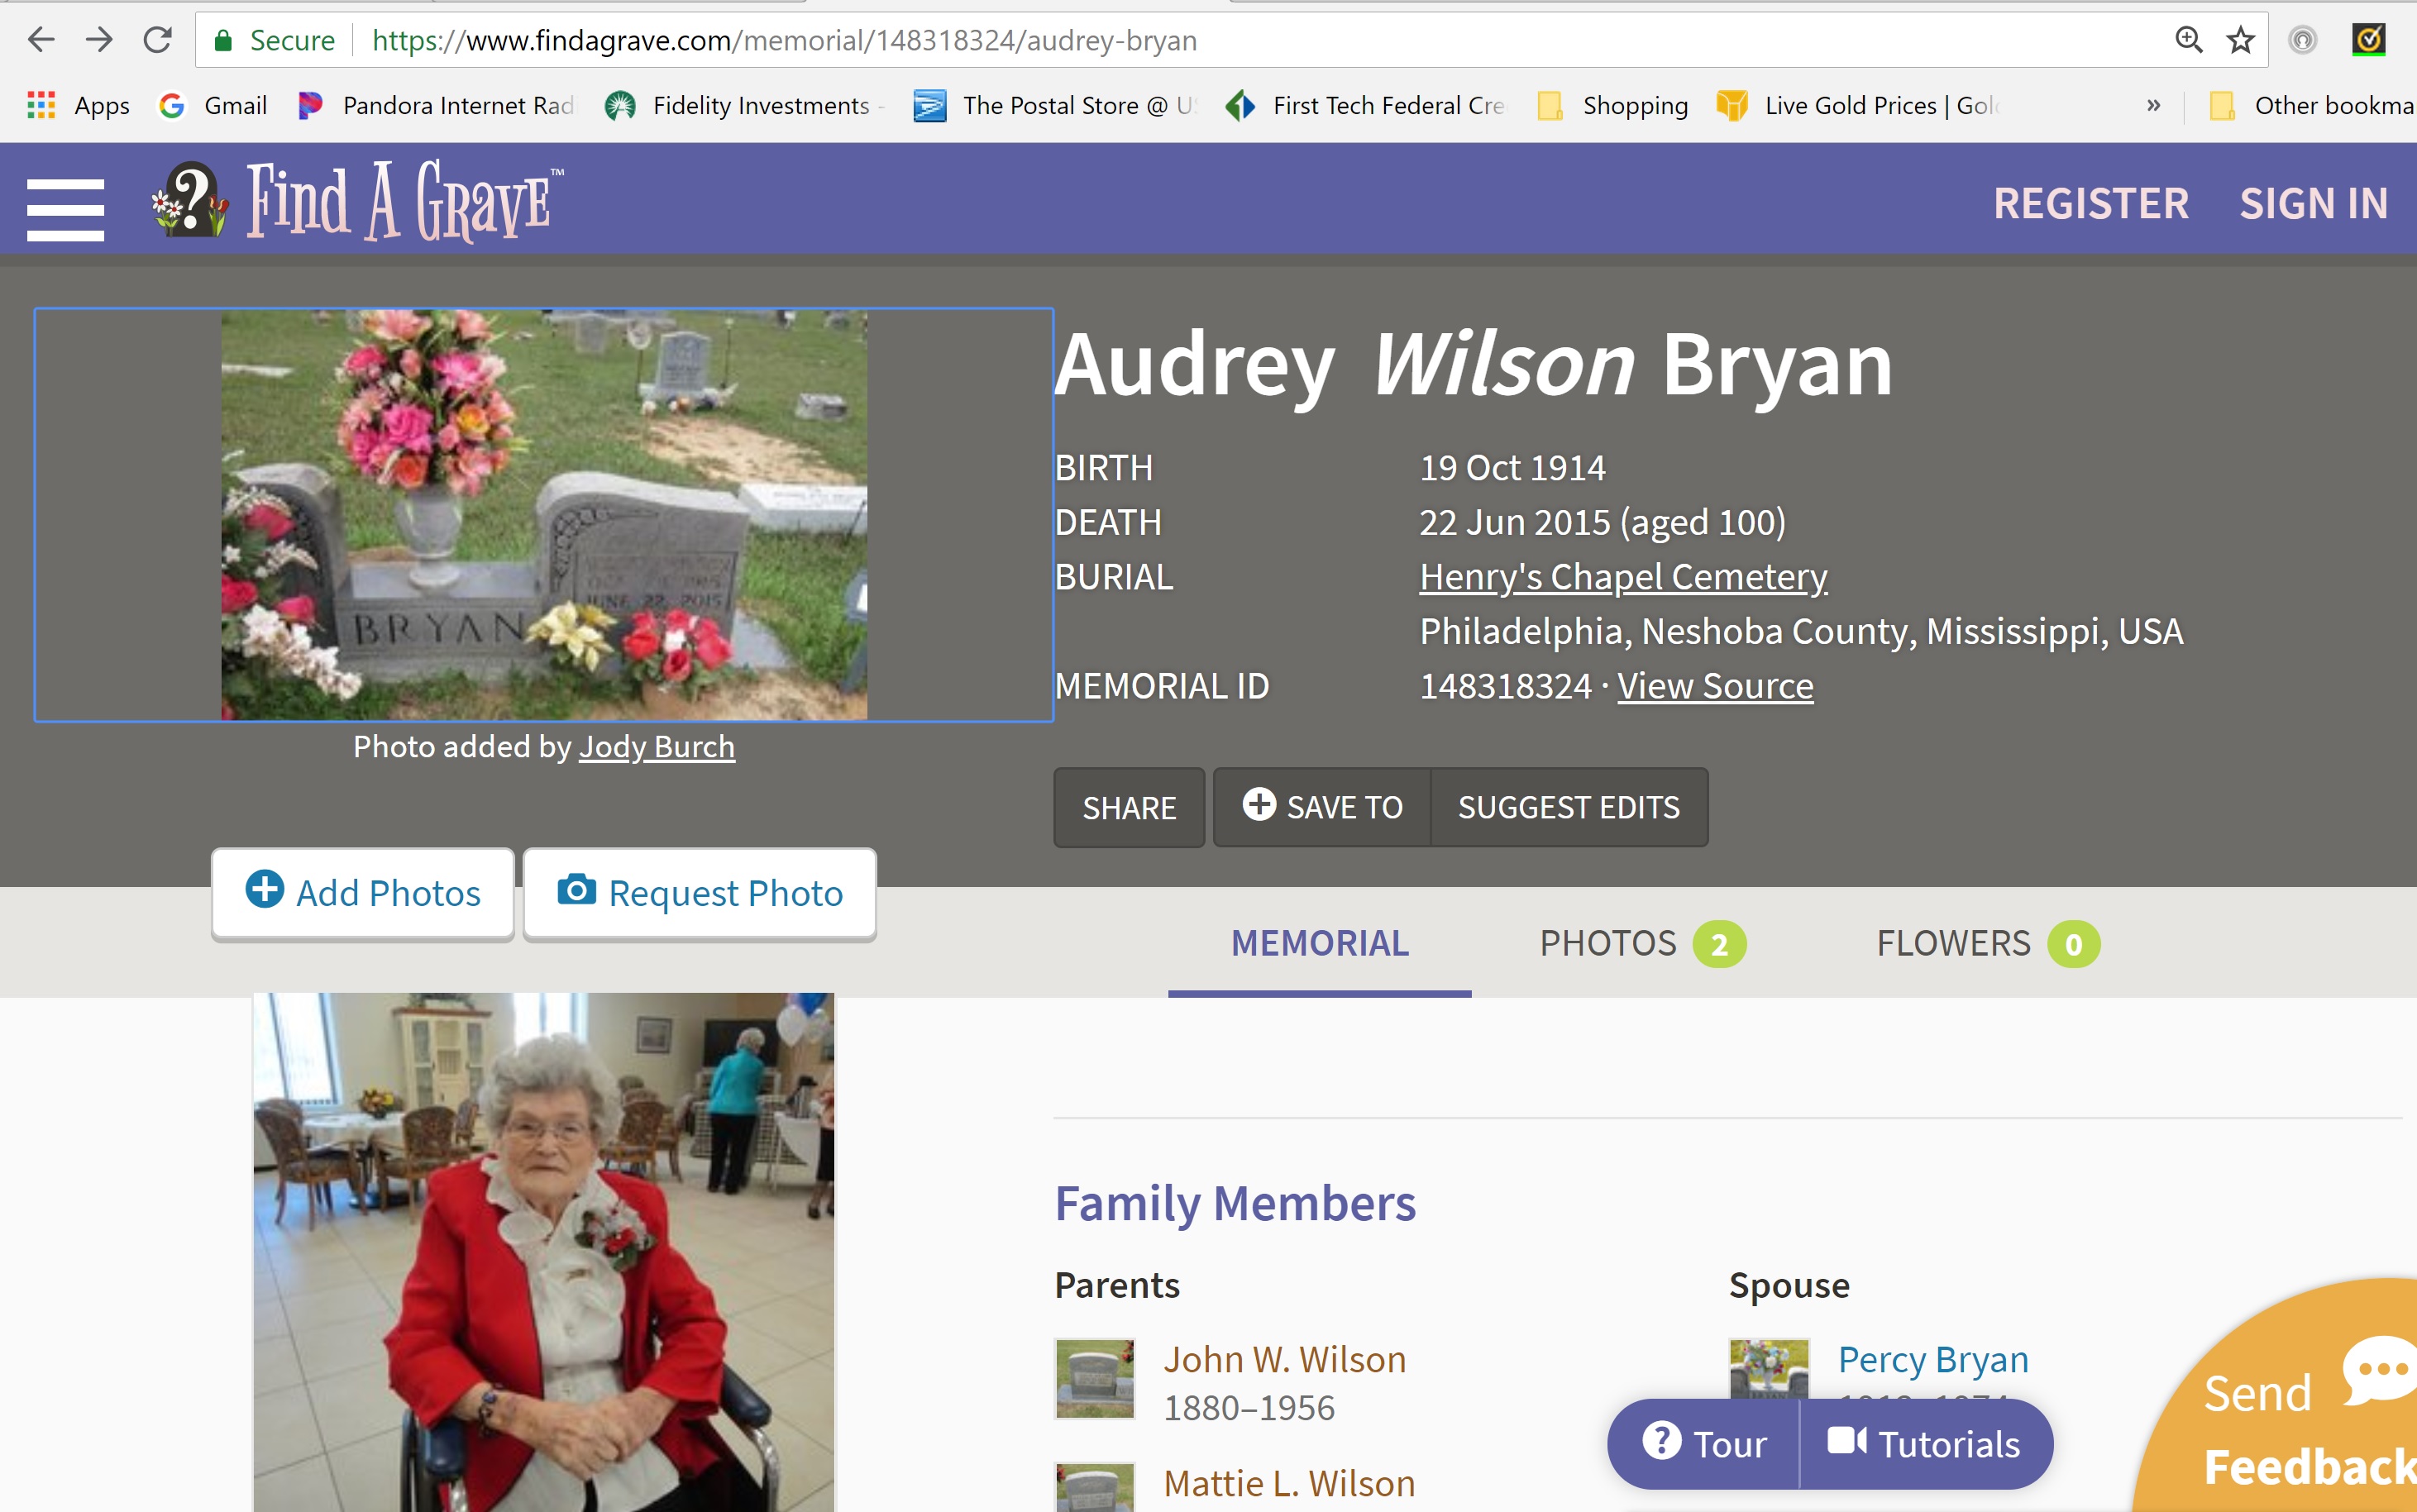Screen dimensions: 2417x1512
Task: Open the portrait photo of Audrey Bryan
Action: tap(543, 1252)
